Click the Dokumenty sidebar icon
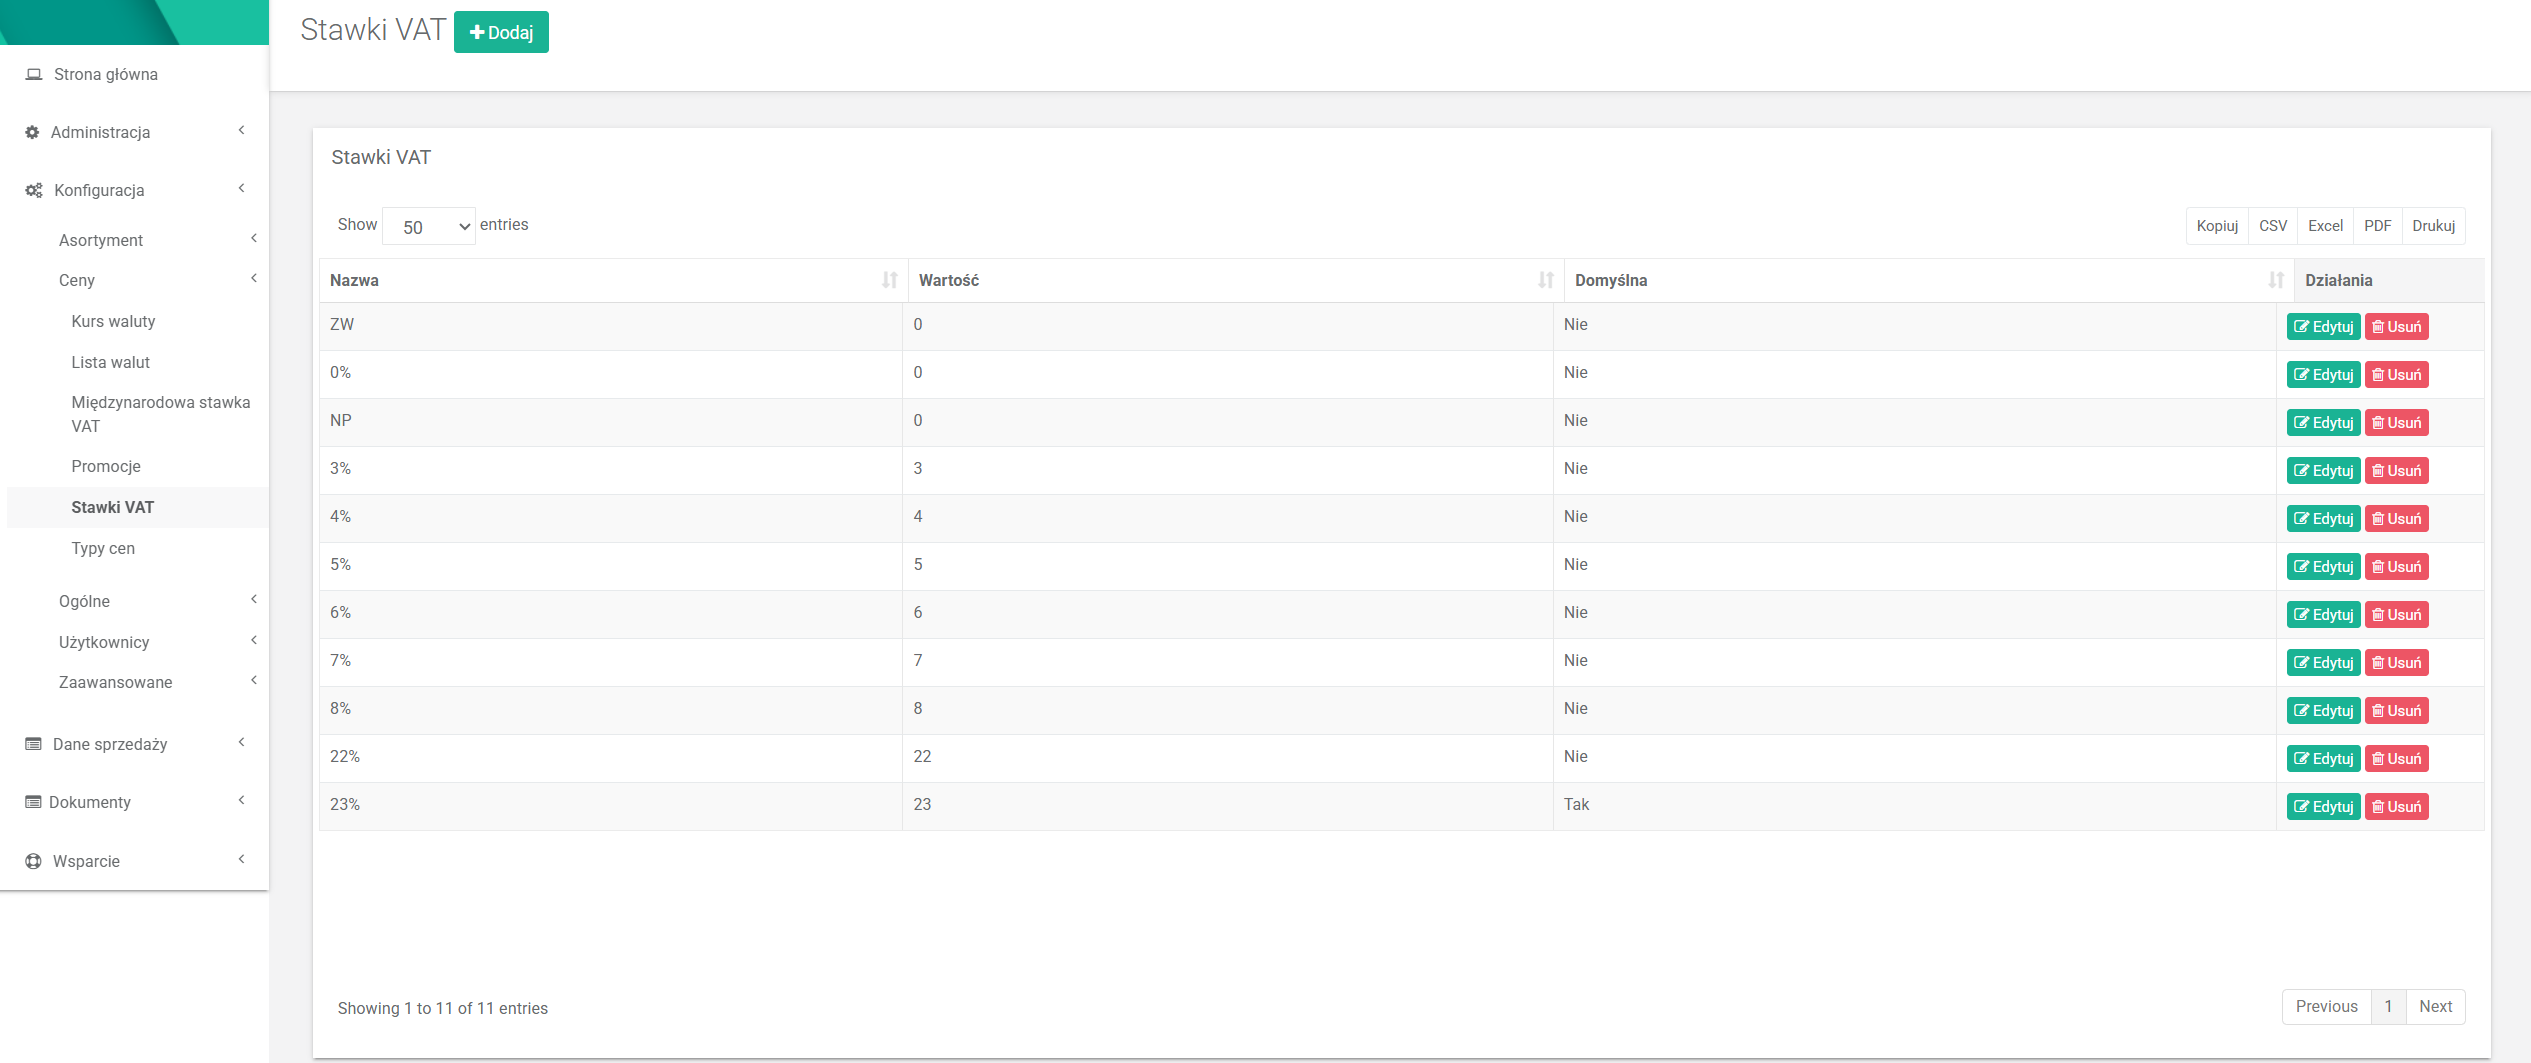 [x=34, y=802]
